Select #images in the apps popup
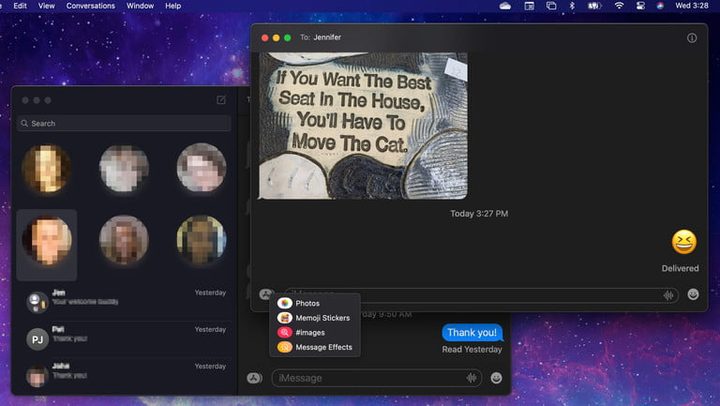The image size is (720, 406). point(309,332)
